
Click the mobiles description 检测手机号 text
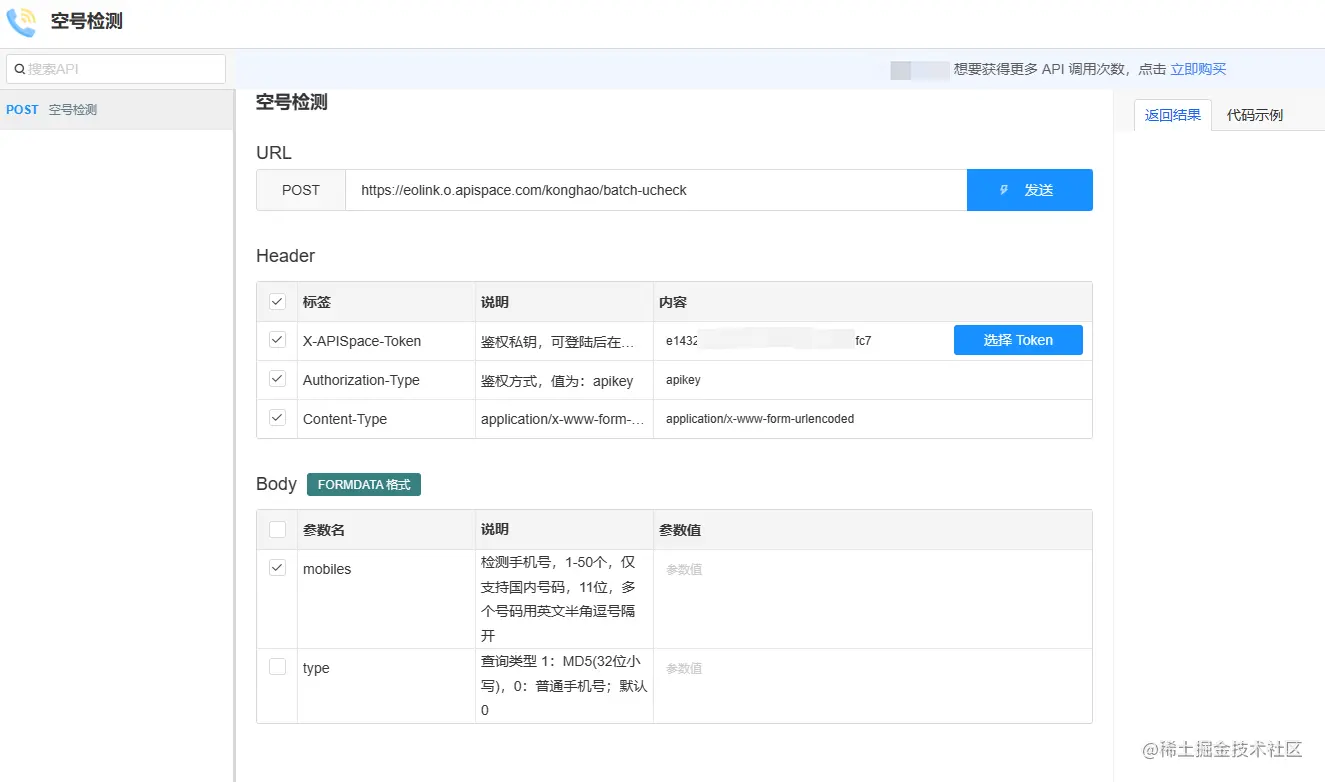(558, 599)
